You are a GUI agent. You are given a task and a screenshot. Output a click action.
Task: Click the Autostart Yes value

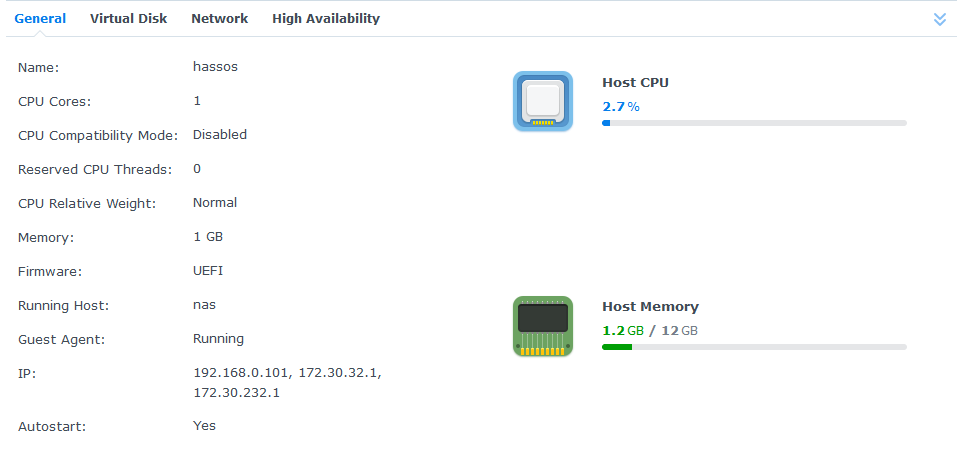click(x=204, y=425)
